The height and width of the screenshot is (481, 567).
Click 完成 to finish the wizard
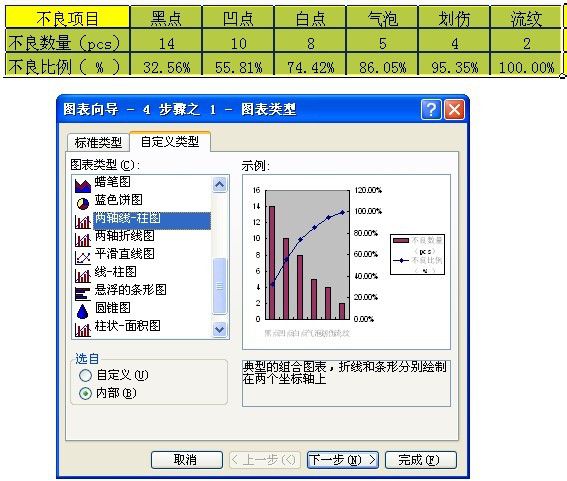click(421, 460)
